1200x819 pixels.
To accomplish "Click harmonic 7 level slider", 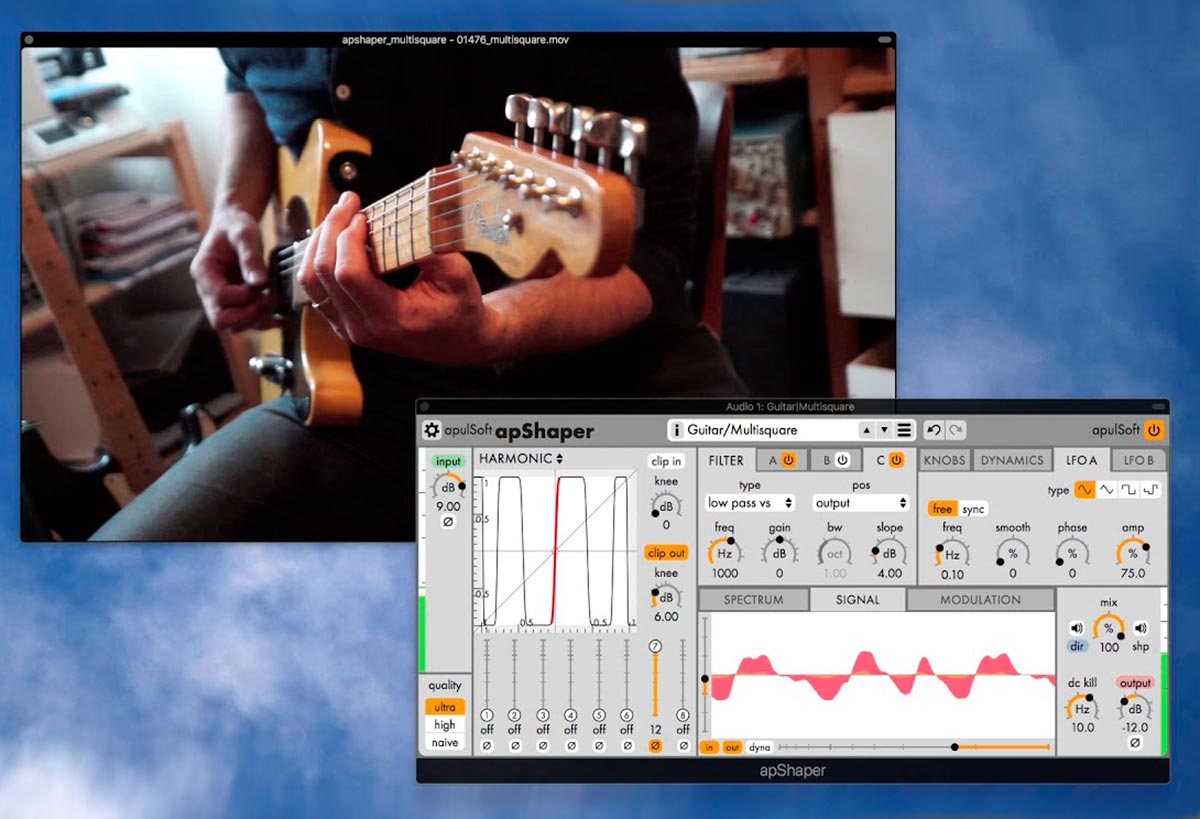I will (655, 680).
